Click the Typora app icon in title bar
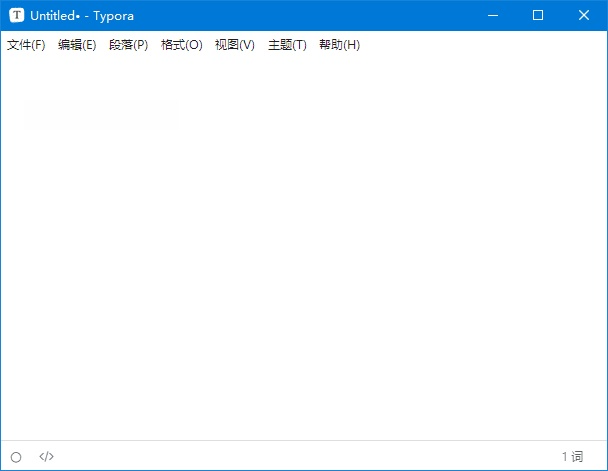 click(16, 15)
